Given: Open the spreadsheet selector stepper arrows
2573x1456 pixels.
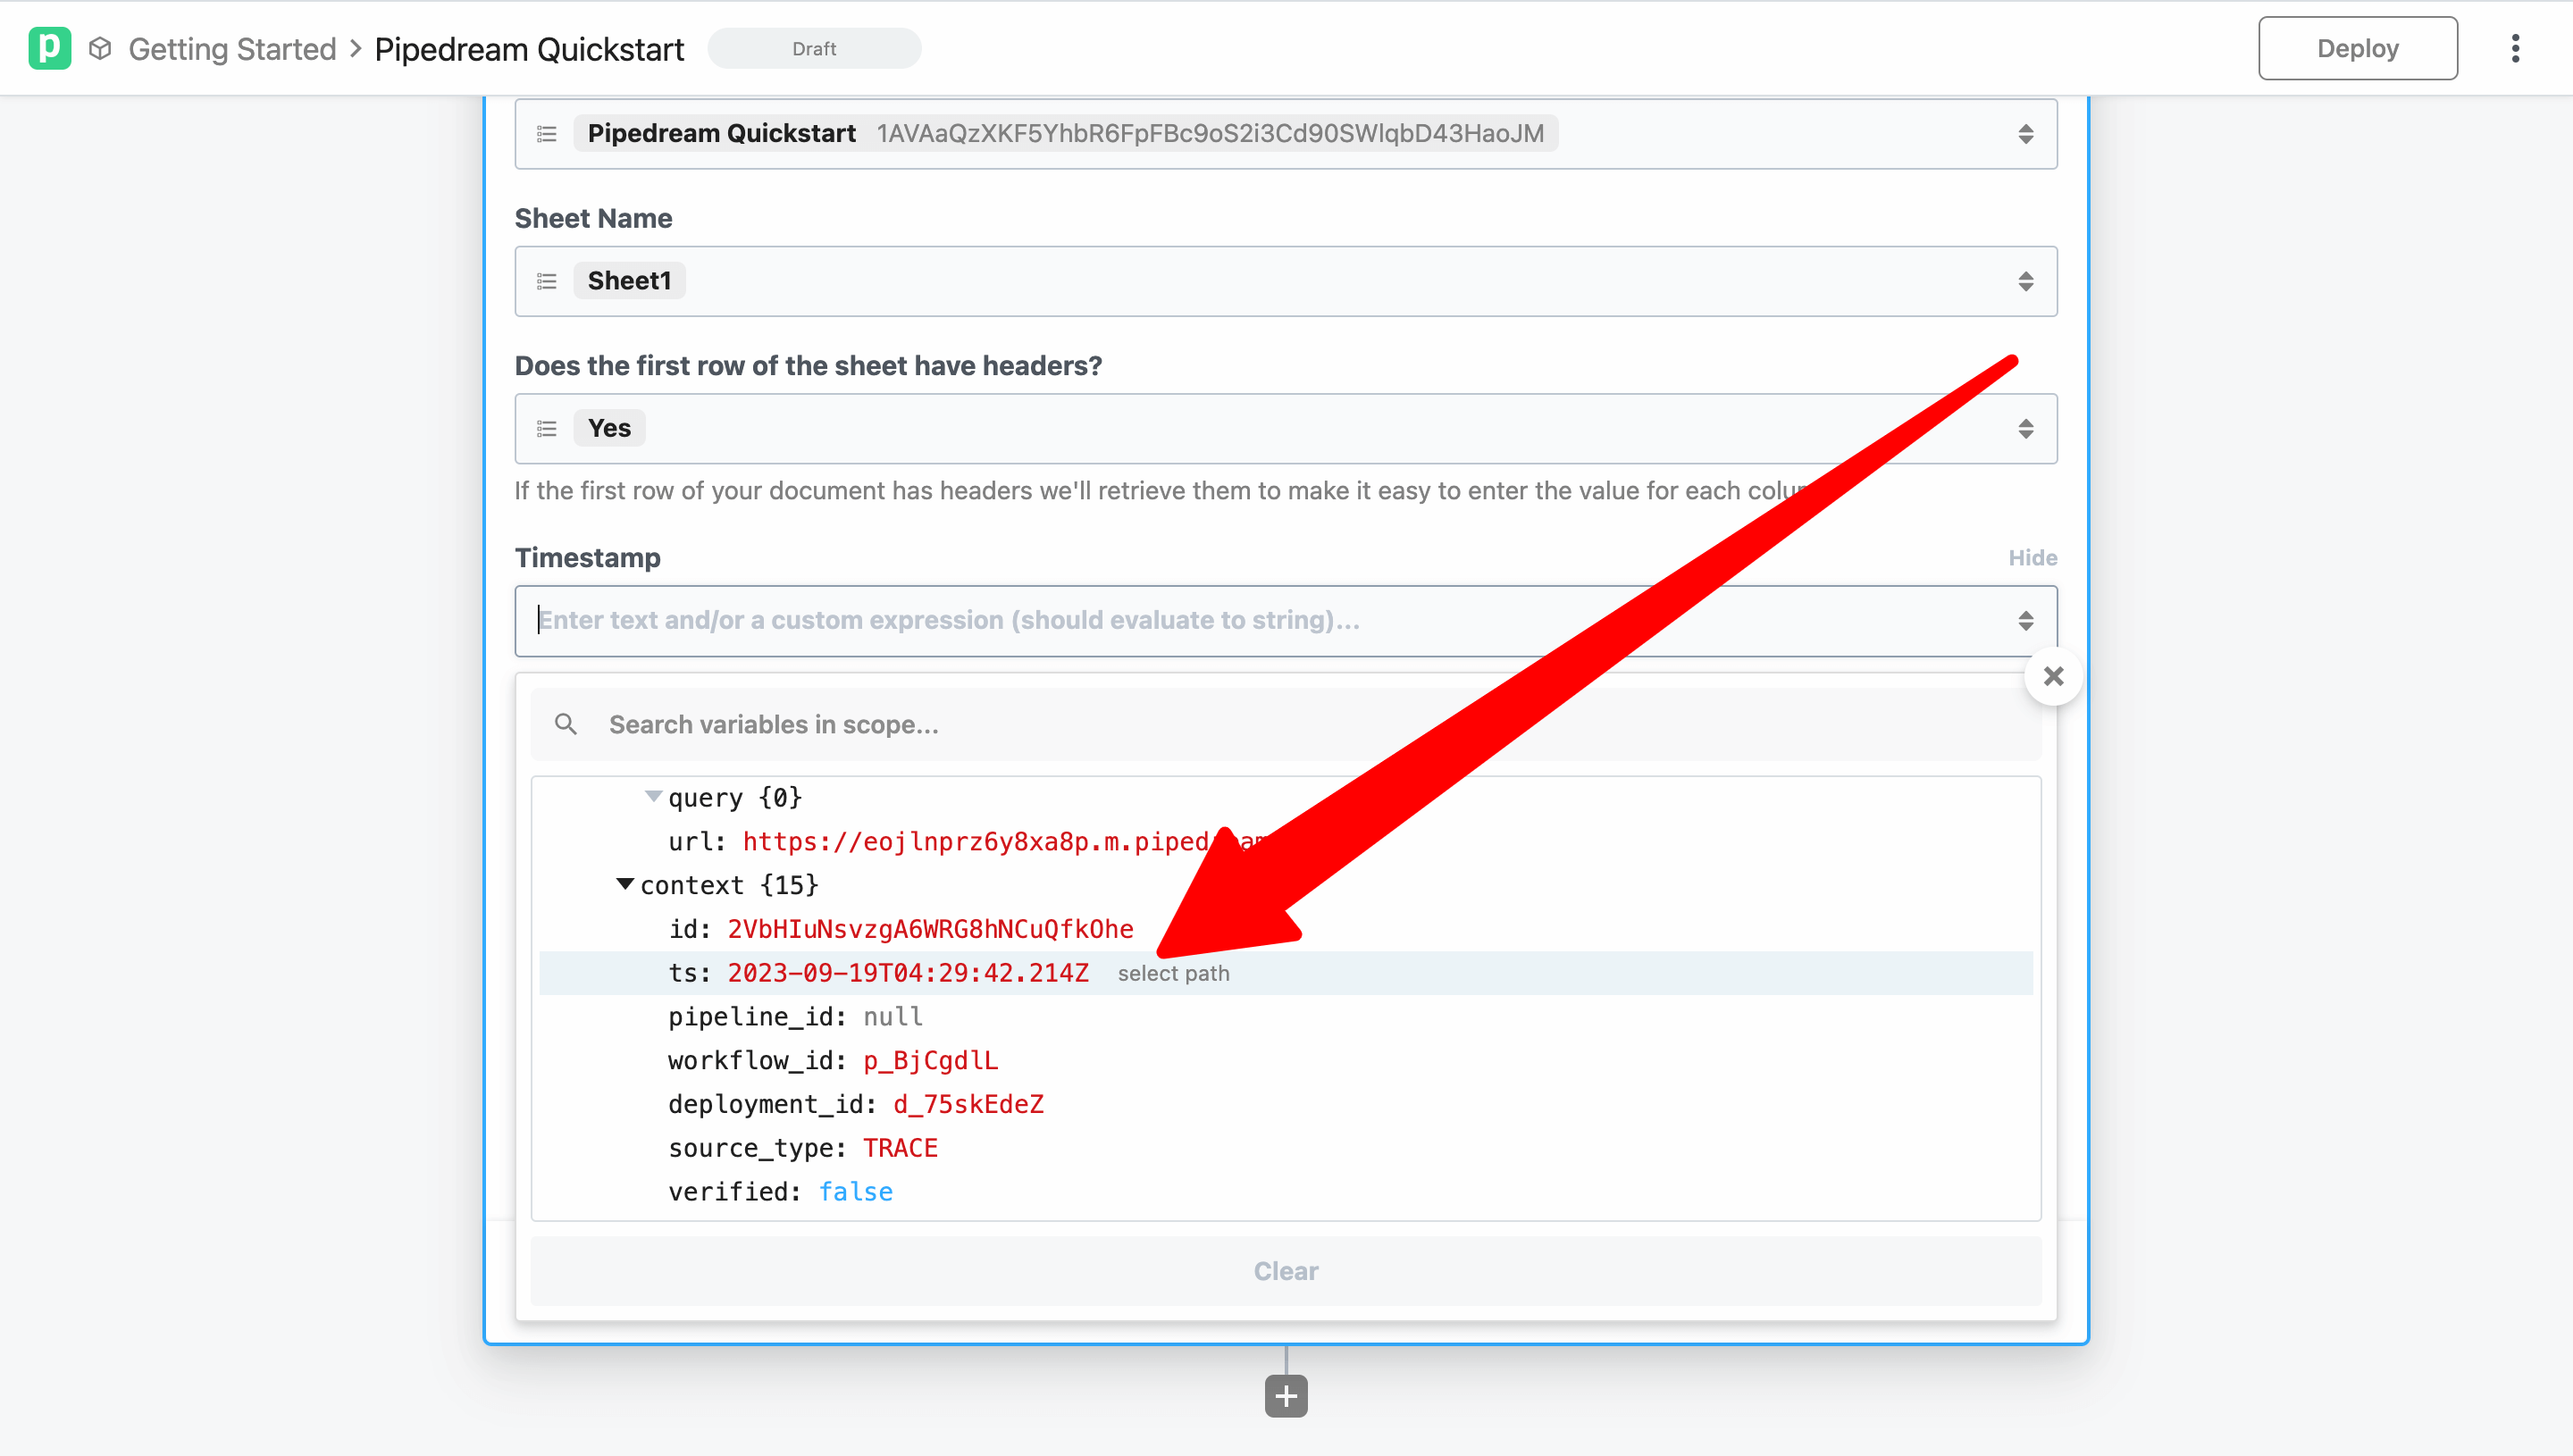Looking at the screenshot, I should [x=2026, y=133].
